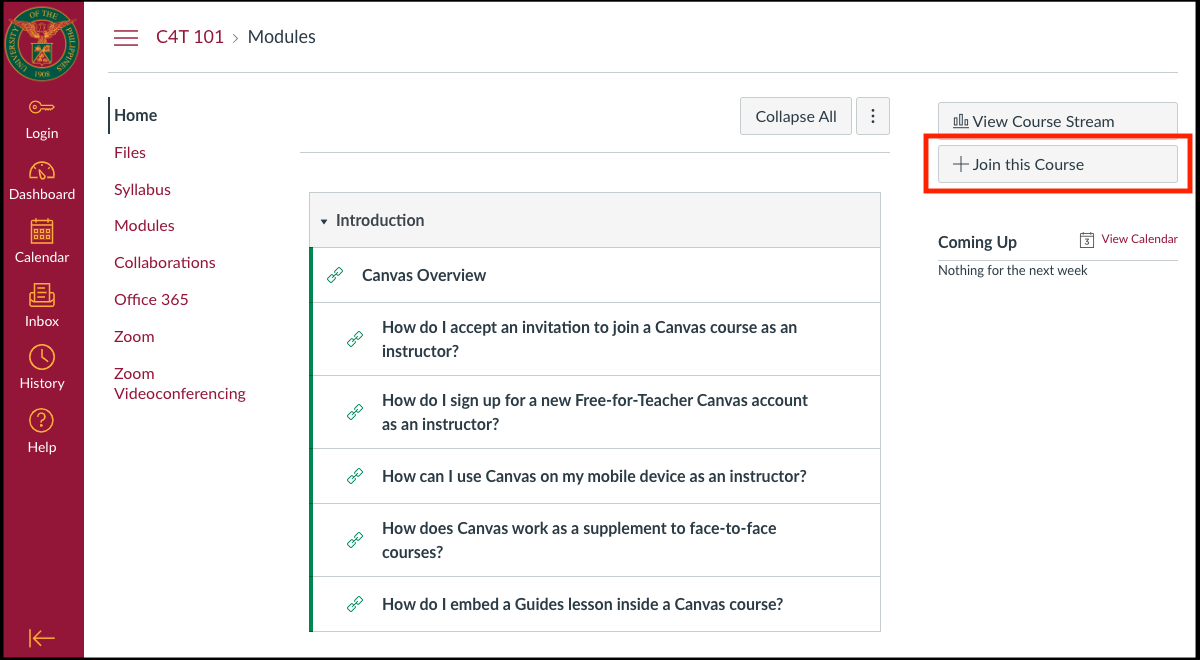This screenshot has width=1200, height=660.
Task: Toggle the hamburger course menu
Action: click(126, 38)
